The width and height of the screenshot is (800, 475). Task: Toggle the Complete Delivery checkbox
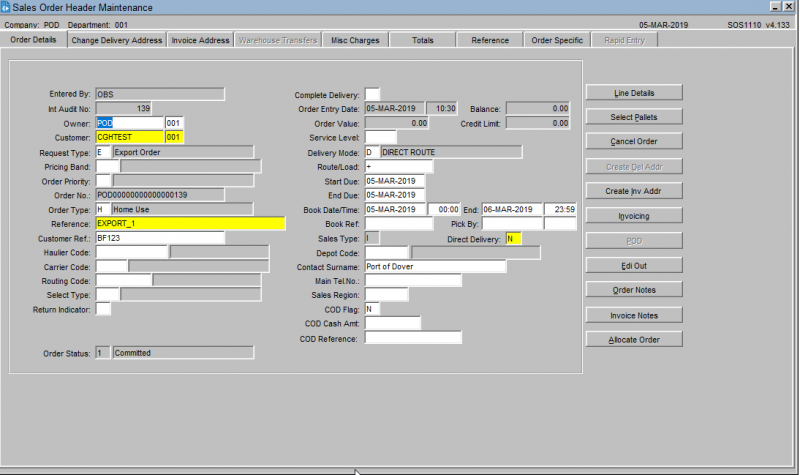pyautogui.click(x=372, y=94)
